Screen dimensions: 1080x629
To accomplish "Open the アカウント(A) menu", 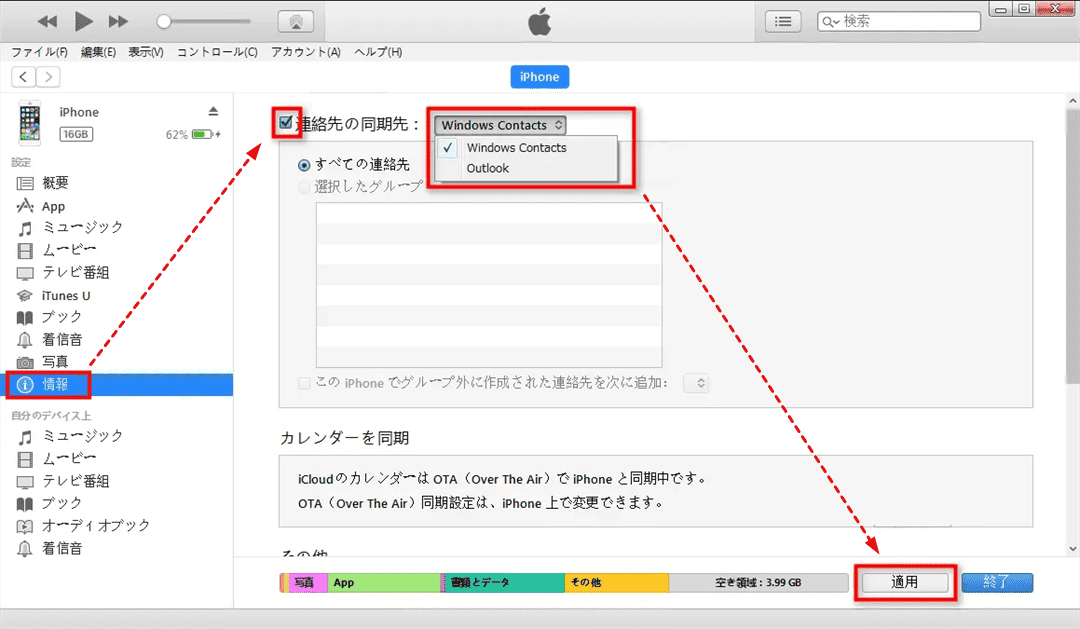I will click(306, 52).
